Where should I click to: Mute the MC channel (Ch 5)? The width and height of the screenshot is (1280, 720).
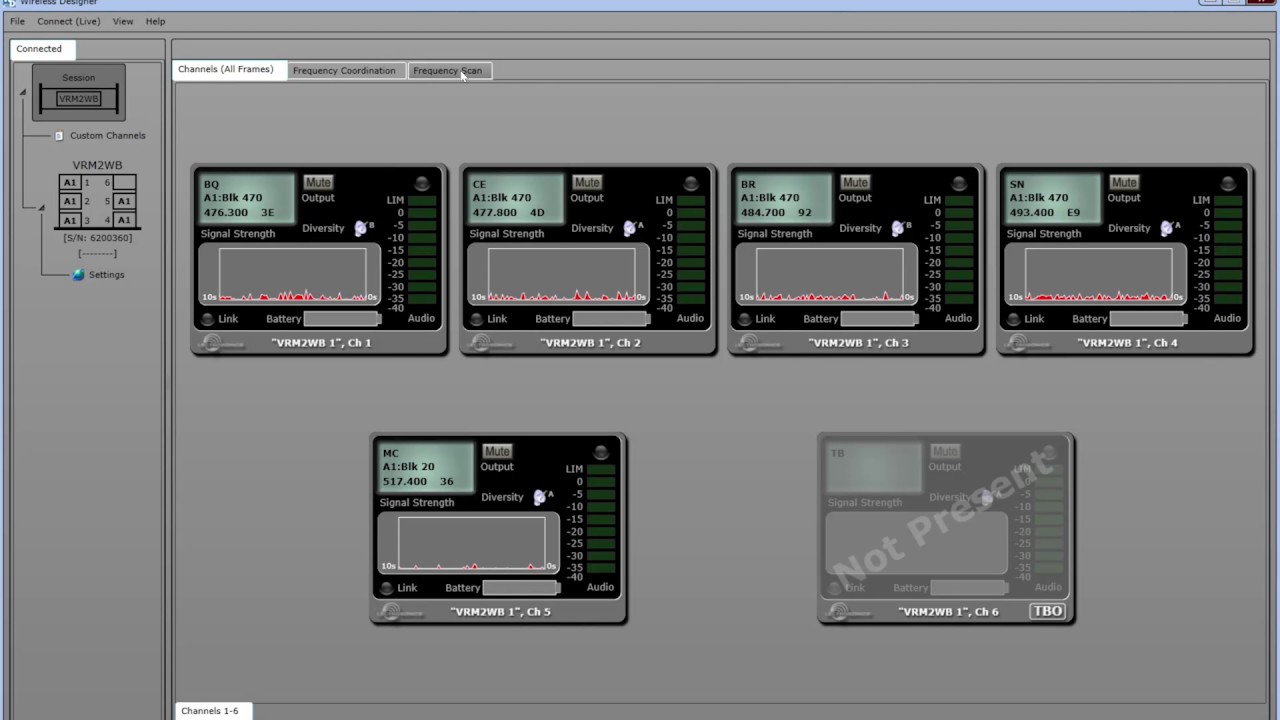(x=497, y=452)
